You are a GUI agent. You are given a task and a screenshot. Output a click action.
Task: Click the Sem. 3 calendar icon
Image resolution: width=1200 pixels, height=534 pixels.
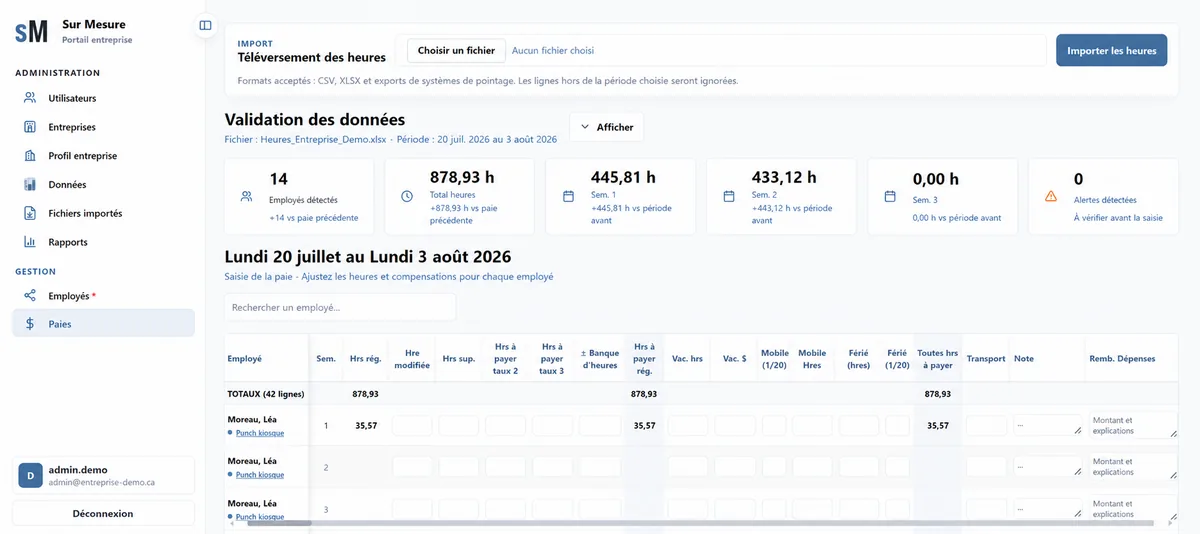[x=890, y=196]
